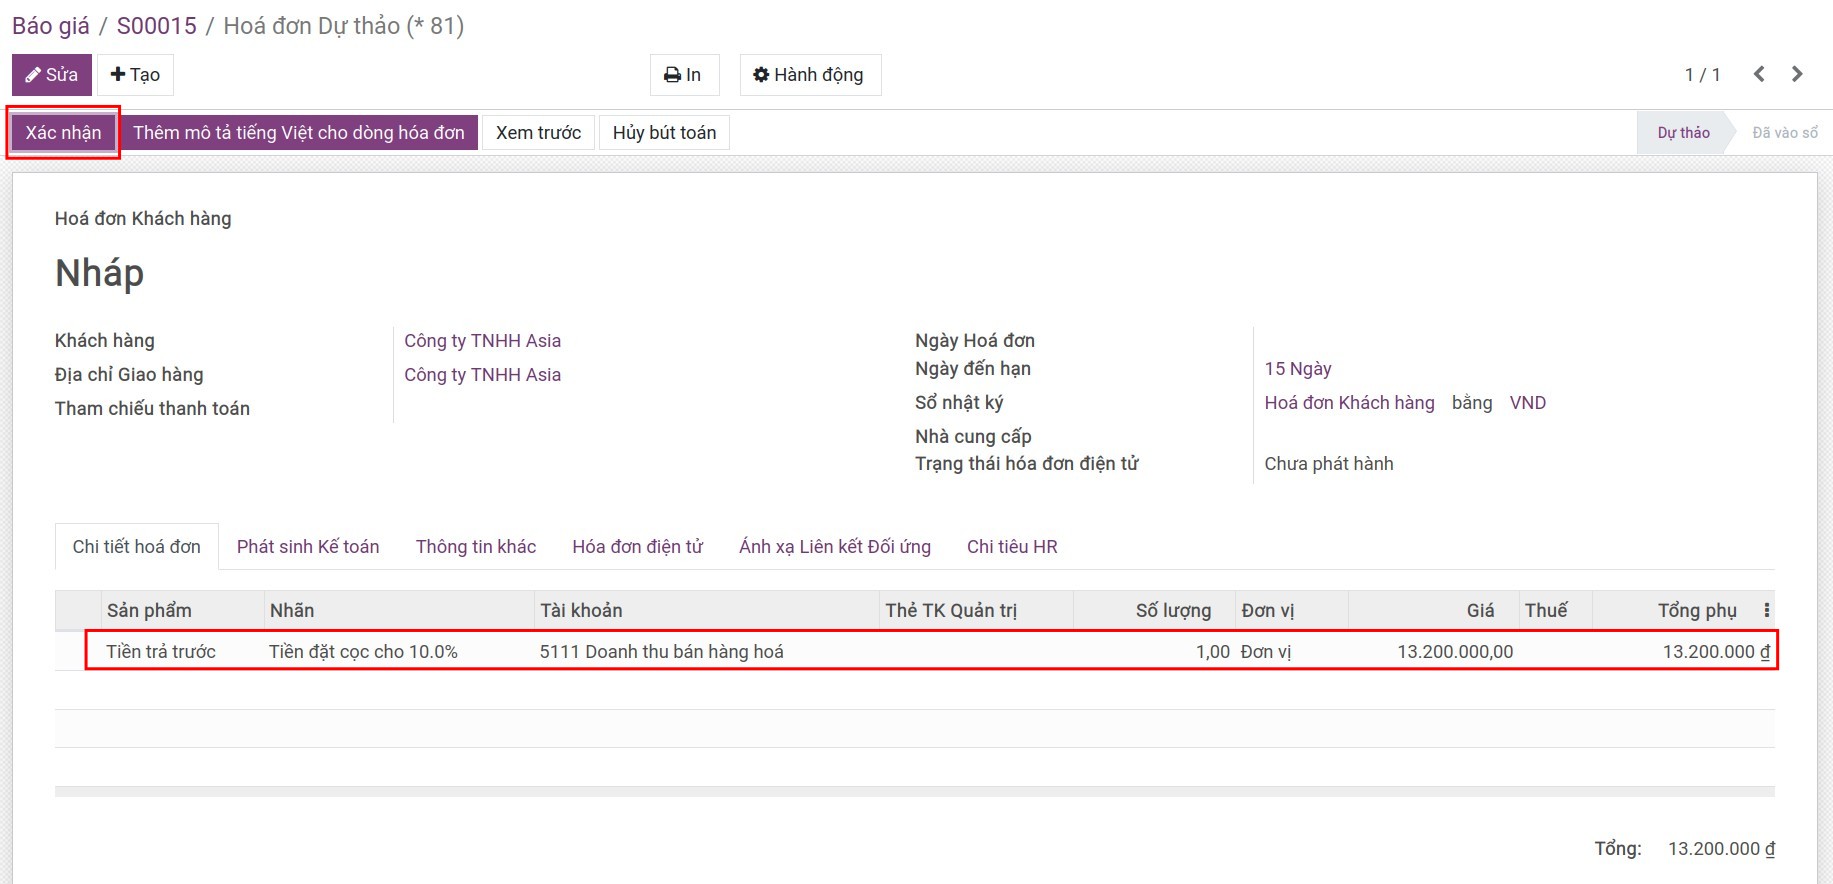Go to next record arrow
Screen dimensions: 1833x884
[x=1797, y=74]
